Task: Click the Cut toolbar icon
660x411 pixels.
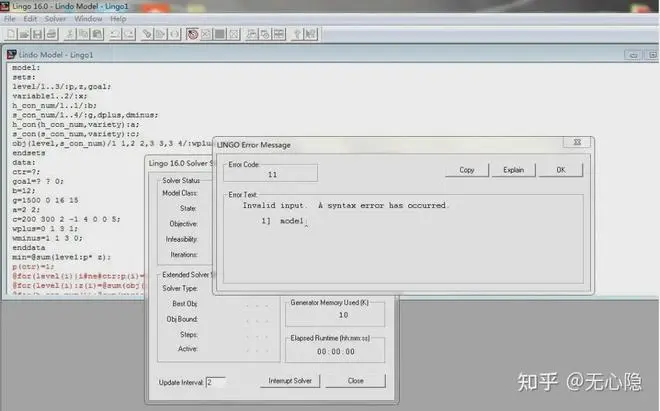Action: 72,33
